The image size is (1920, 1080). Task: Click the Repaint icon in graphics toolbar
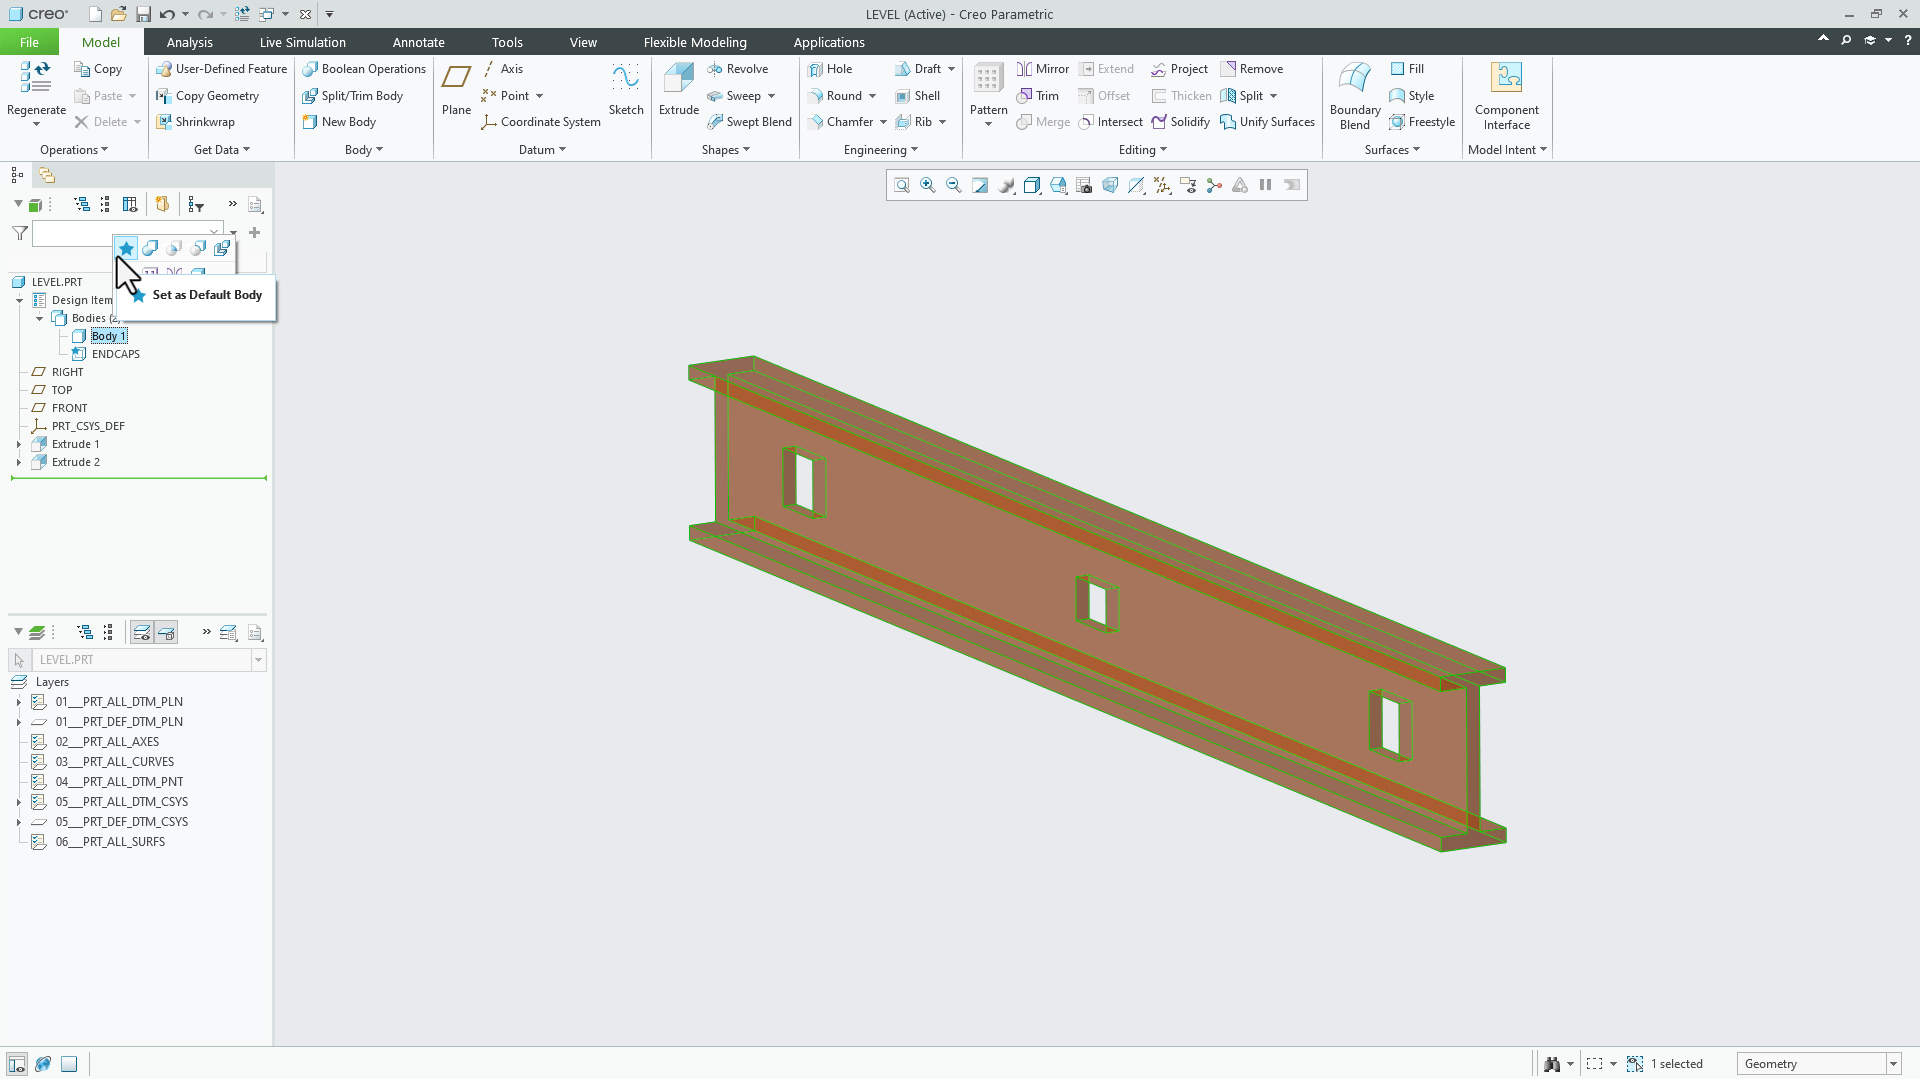pos(980,185)
